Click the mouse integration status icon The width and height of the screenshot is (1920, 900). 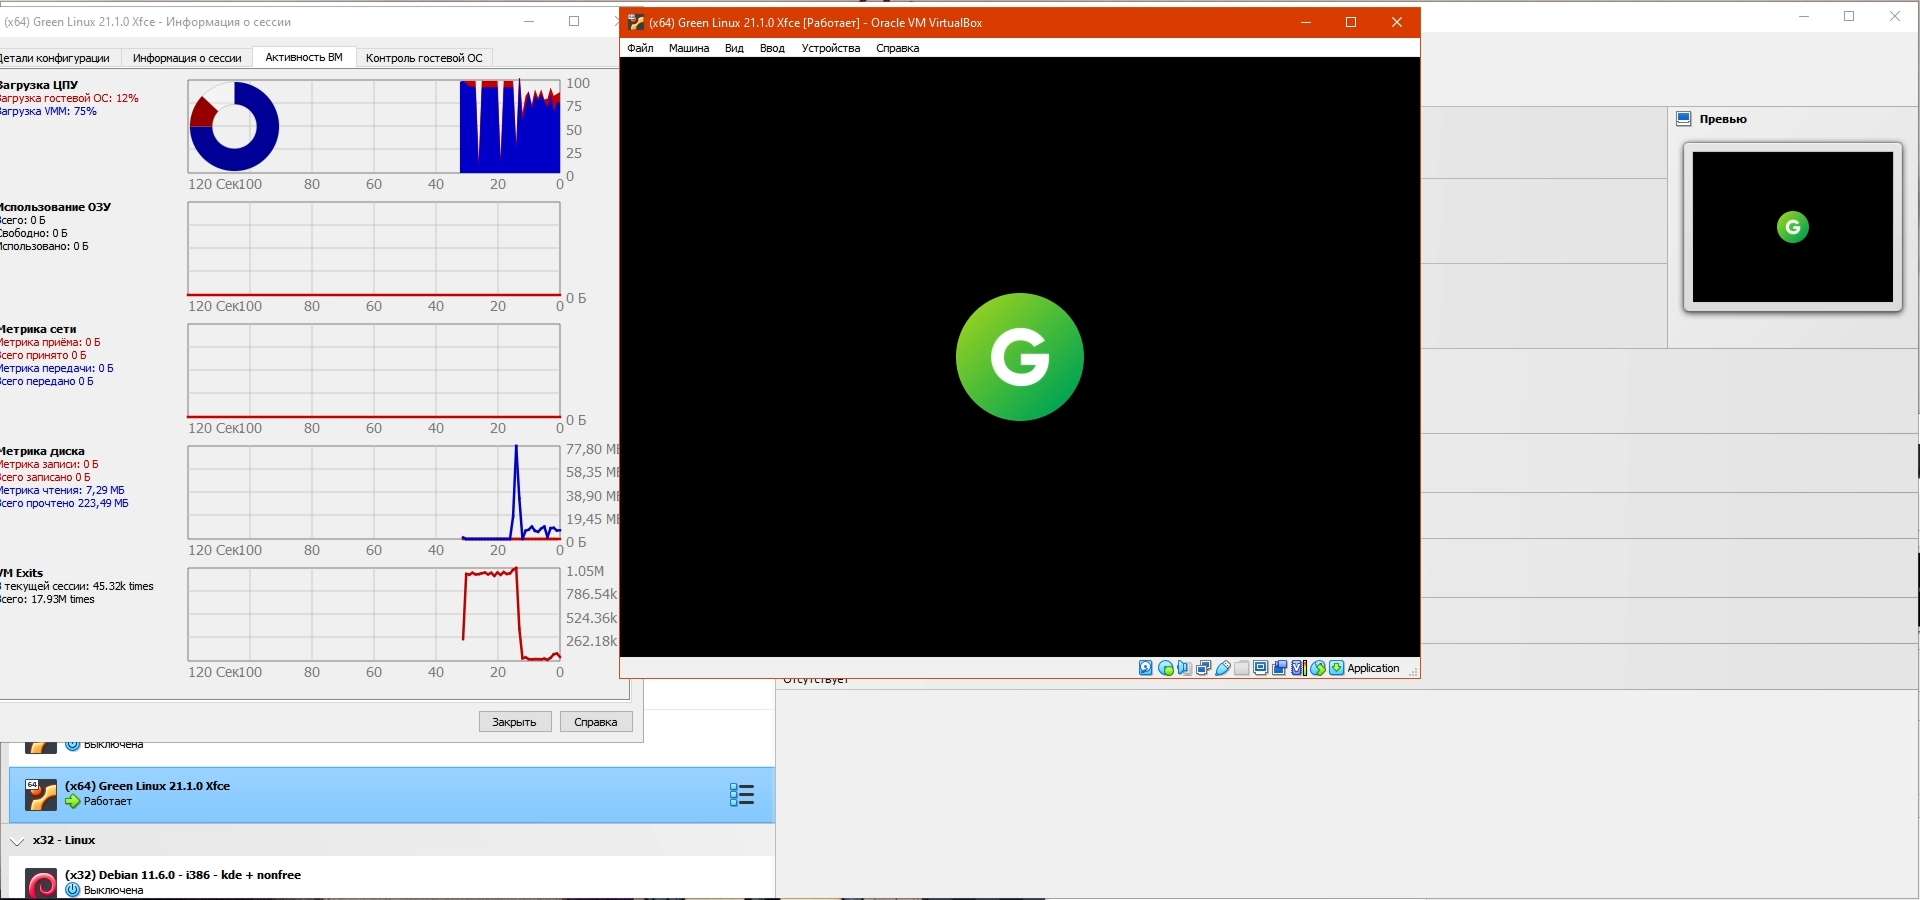(x=1318, y=668)
